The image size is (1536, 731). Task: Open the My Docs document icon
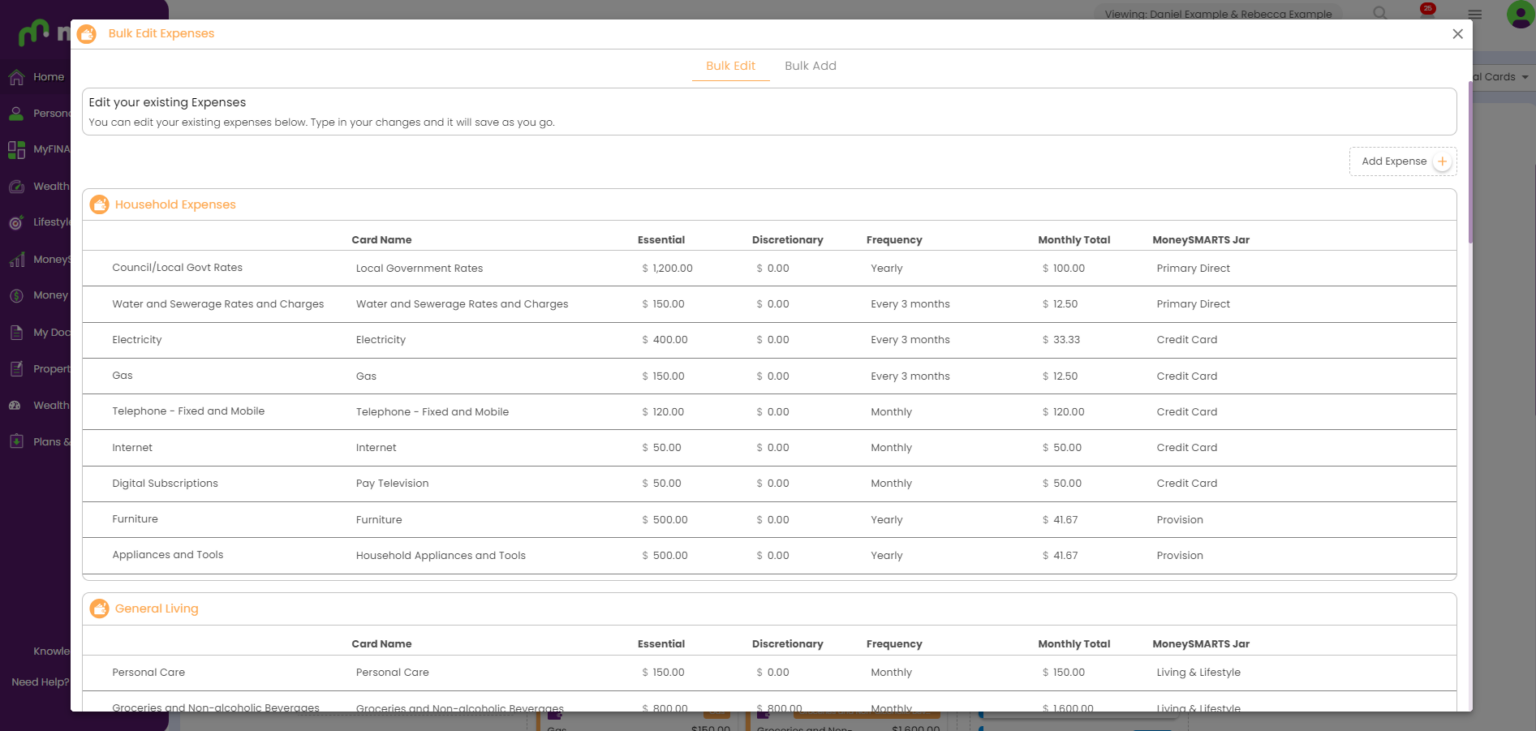tap(15, 332)
